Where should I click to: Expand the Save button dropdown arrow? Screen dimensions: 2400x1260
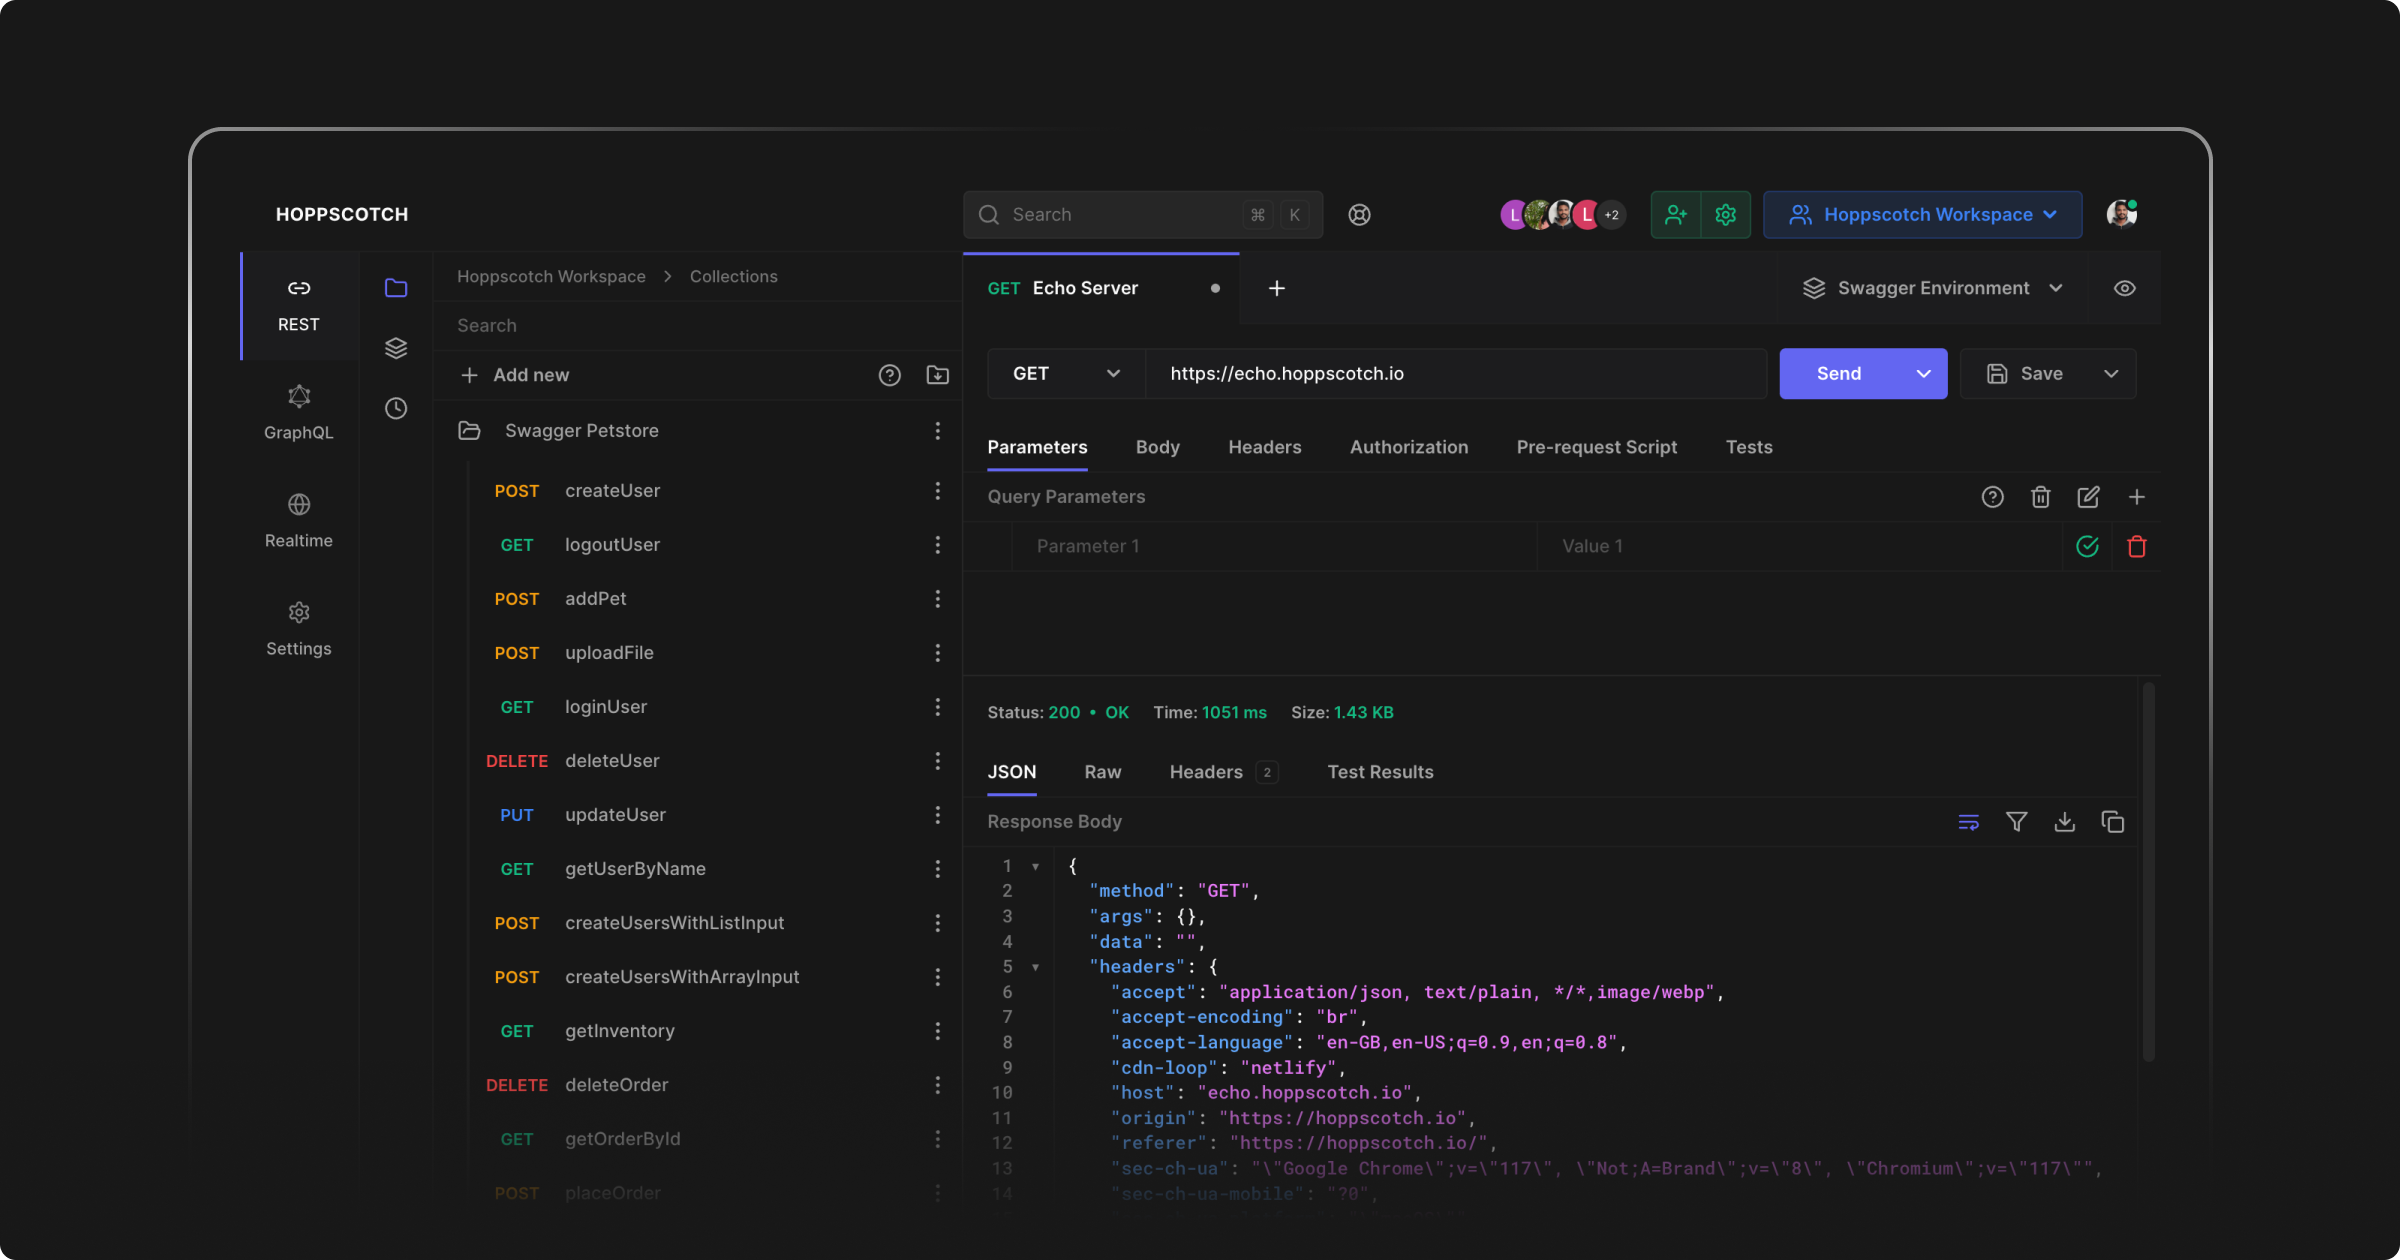(x=2111, y=373)
